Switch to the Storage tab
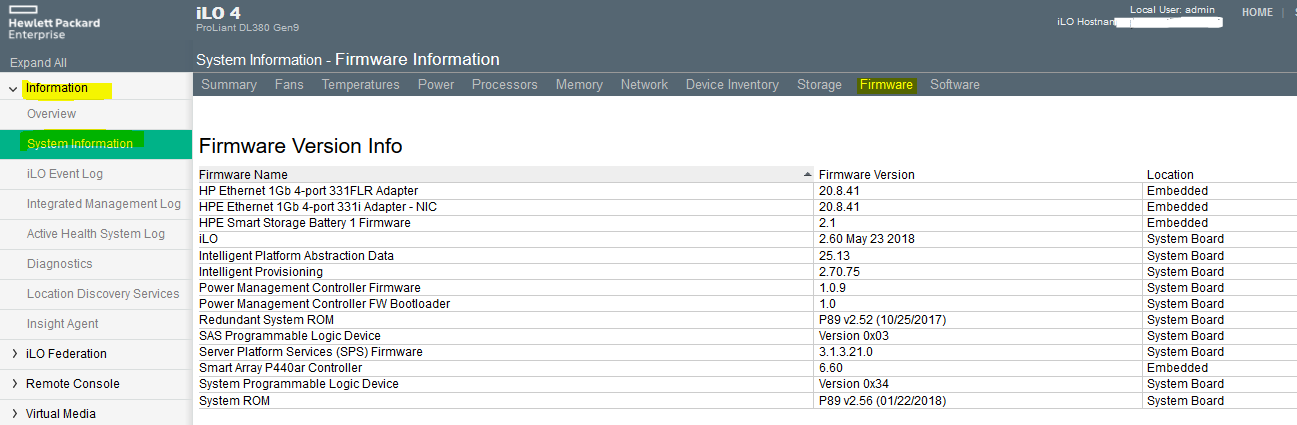The width and height of the screenshot is (1297, 425). [819, 85]
